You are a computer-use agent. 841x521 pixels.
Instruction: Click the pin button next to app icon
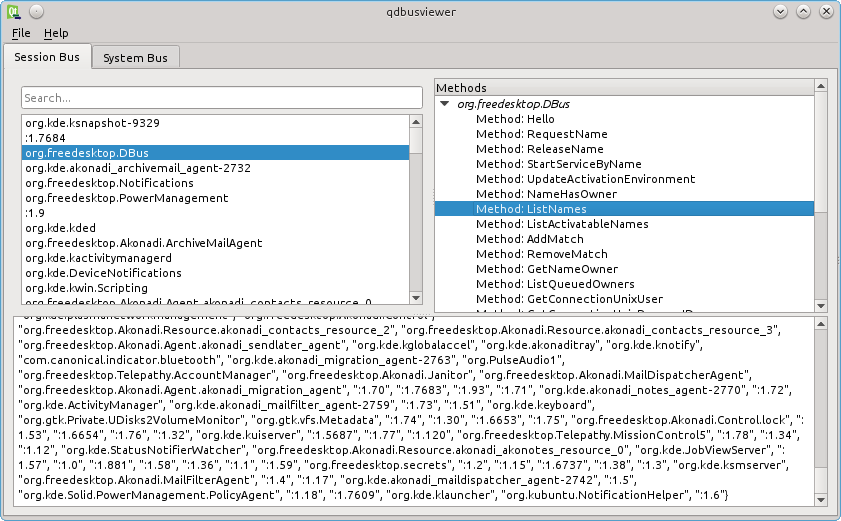(35, 11)
